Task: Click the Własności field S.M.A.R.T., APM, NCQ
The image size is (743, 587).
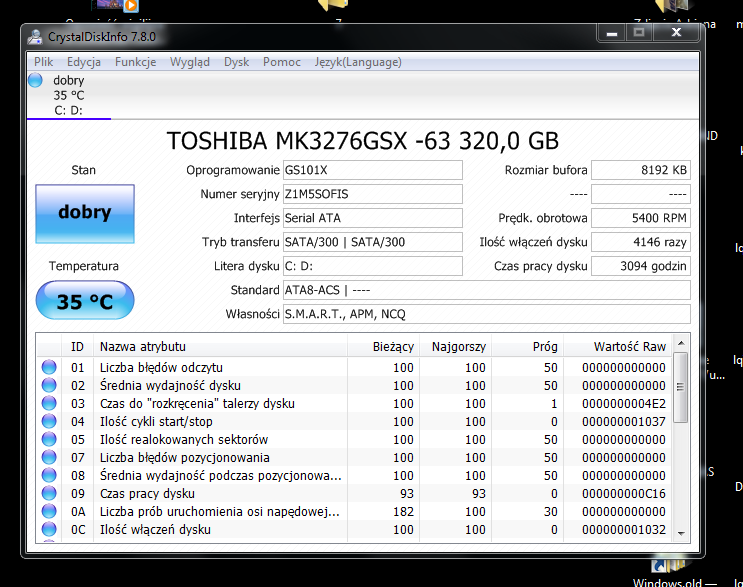Action: click(x=487, y=314)
